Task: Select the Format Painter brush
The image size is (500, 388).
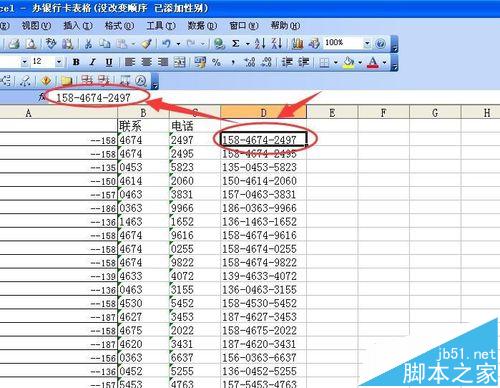Action: (146, 44)
